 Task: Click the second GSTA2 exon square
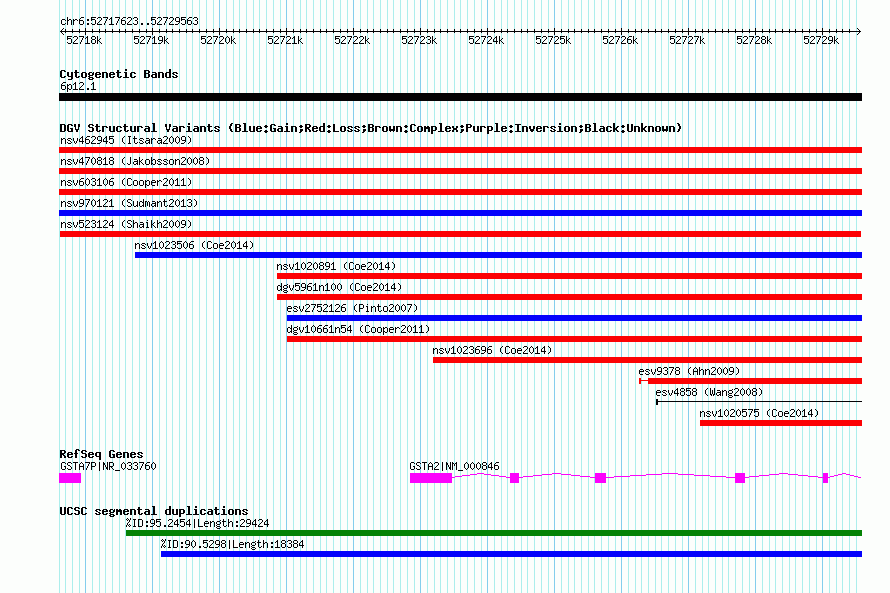514,478
